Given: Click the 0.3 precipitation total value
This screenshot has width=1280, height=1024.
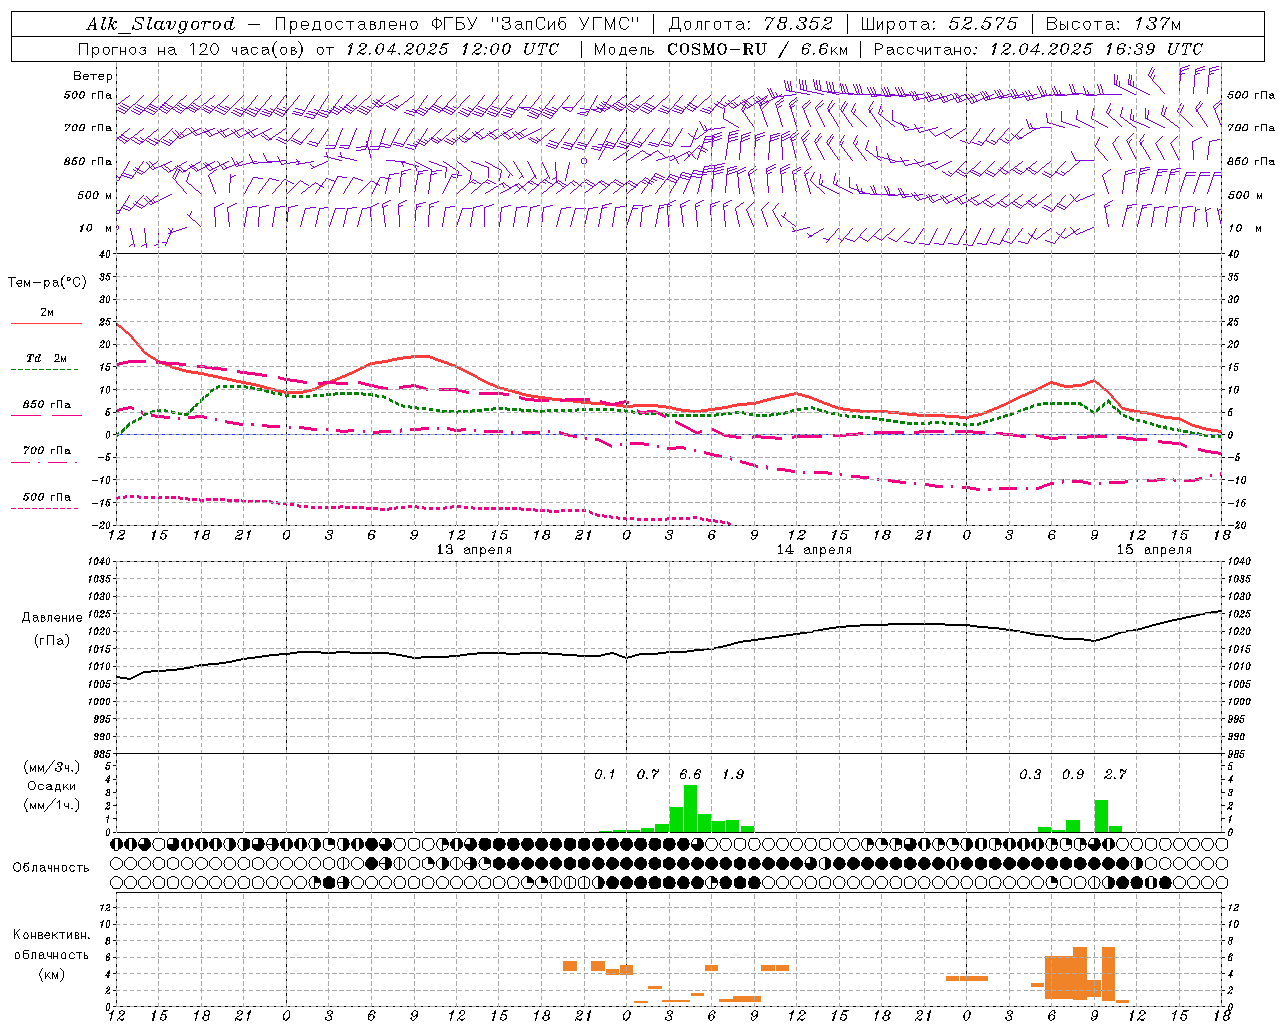Looking at the screenshot, I should [1030, 774].
